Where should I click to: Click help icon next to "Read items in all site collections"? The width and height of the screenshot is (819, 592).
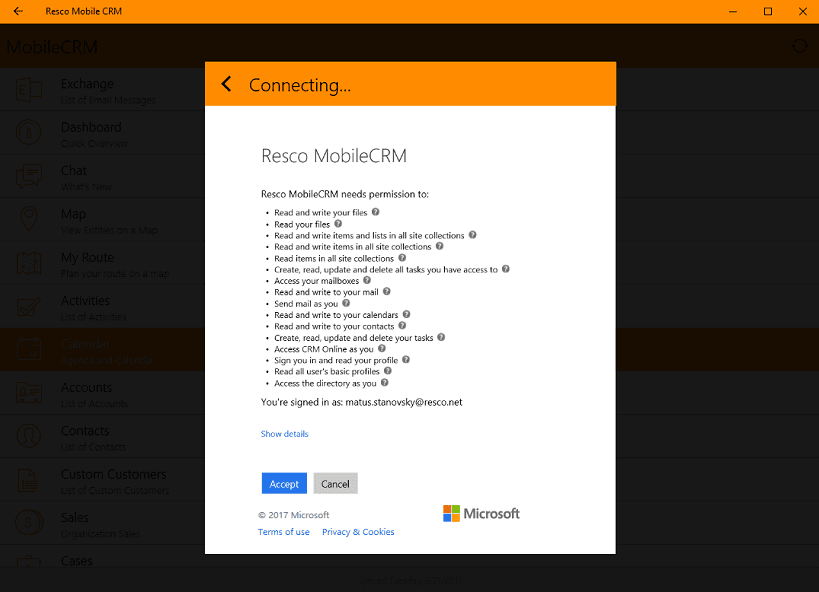402,258
